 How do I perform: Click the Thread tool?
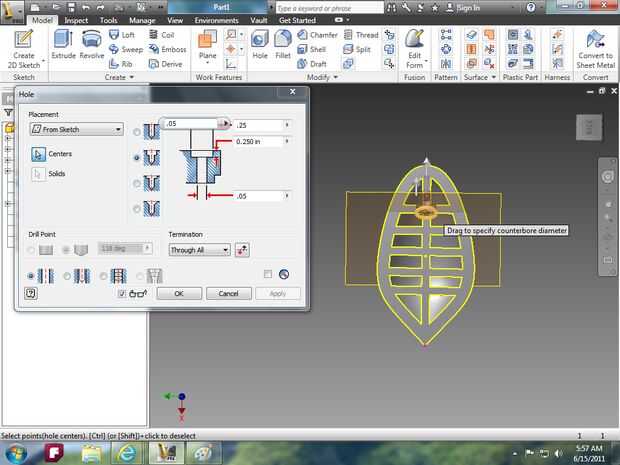click(x=361, y=35)
